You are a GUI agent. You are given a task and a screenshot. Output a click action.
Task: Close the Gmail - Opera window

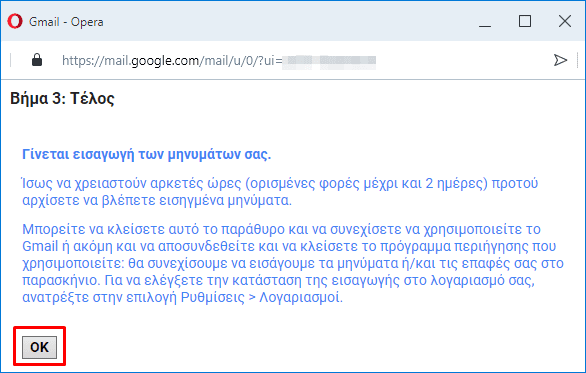565,22
